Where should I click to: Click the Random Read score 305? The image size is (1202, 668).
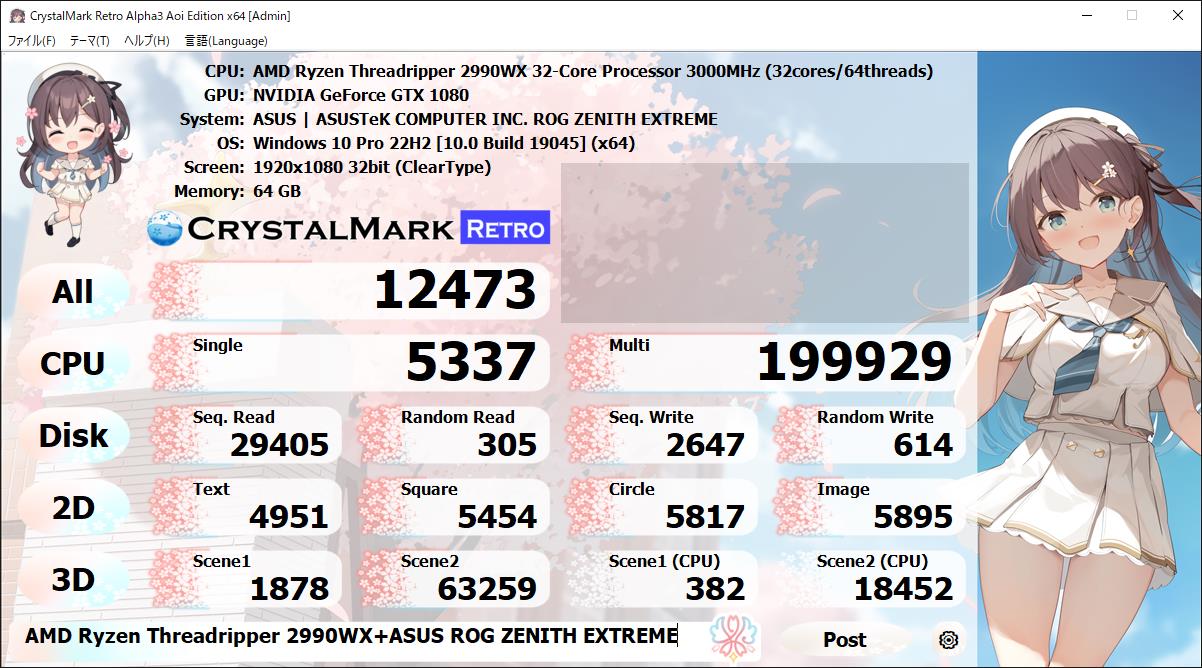(x=507, y=445)
